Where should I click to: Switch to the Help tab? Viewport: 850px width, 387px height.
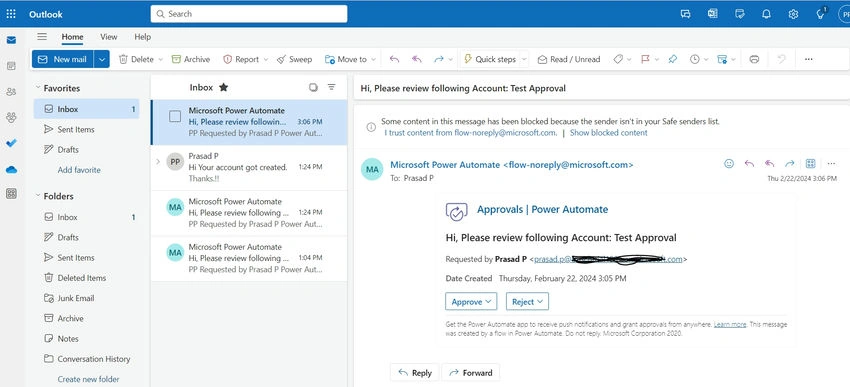click(143, 37)
